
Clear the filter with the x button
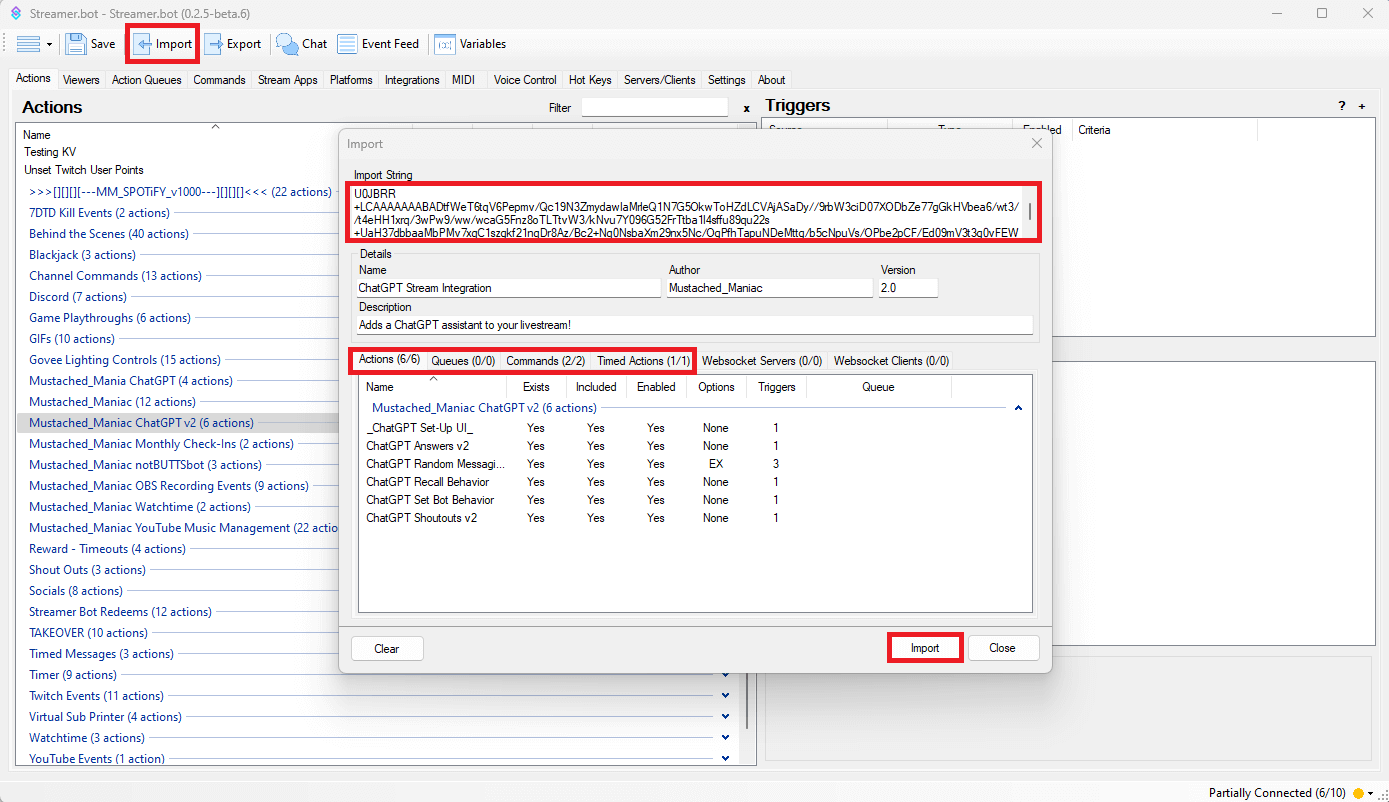coord(746,108)
